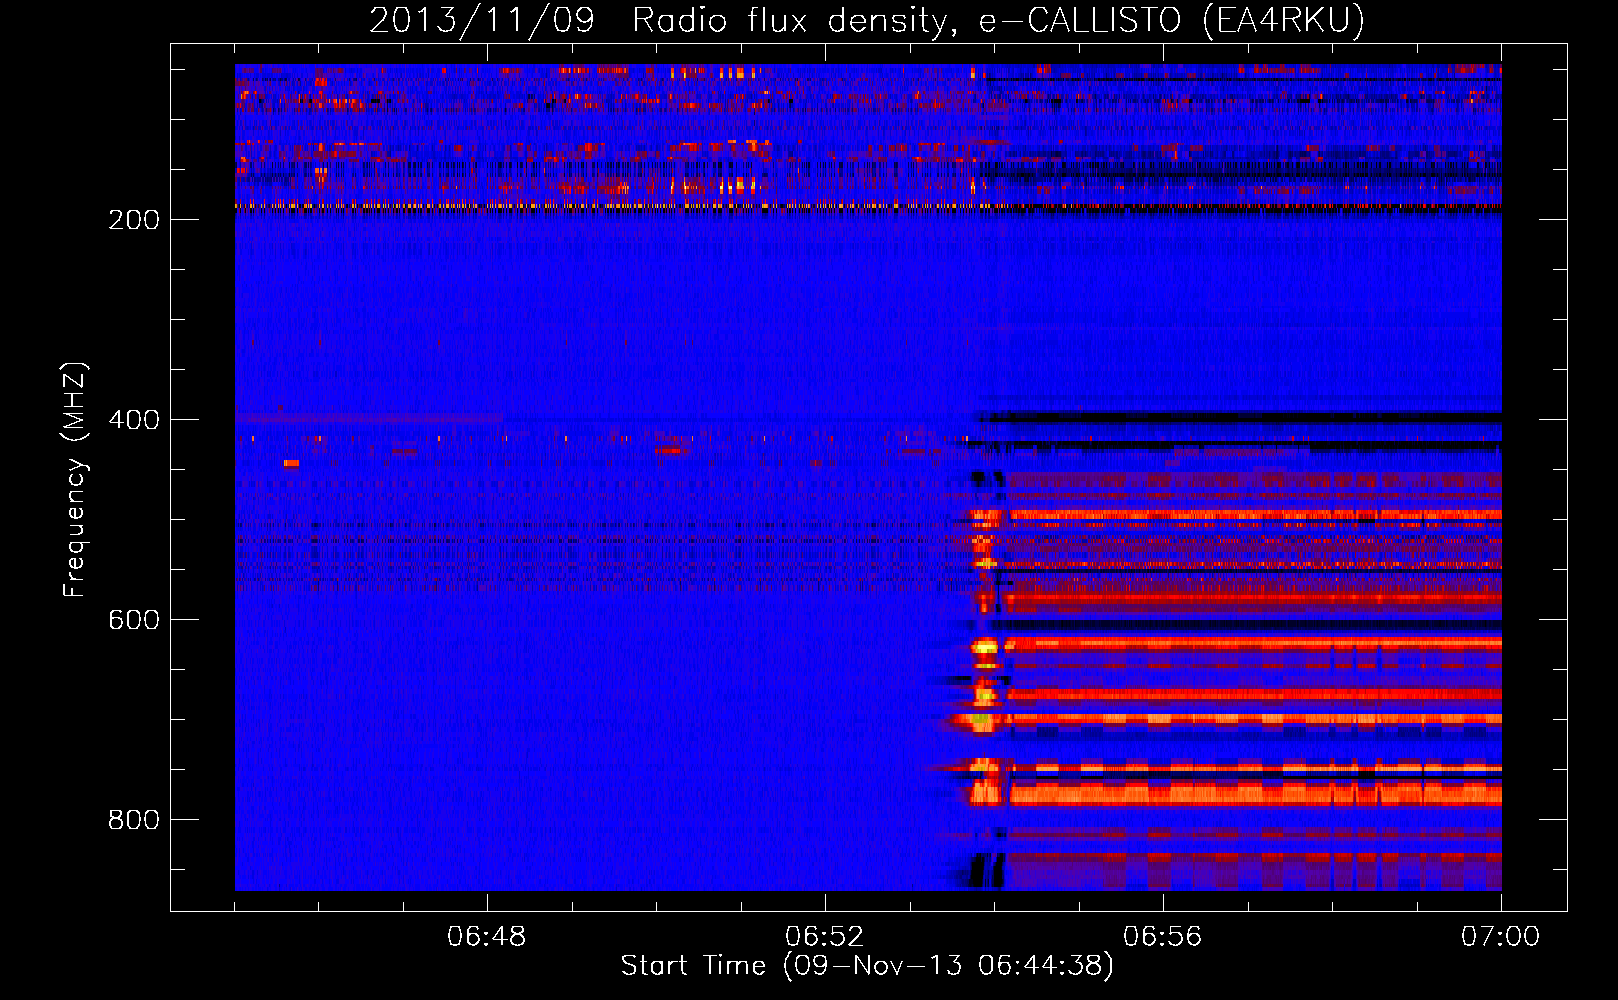Click the 06:48 time axis label

point(487,937)
